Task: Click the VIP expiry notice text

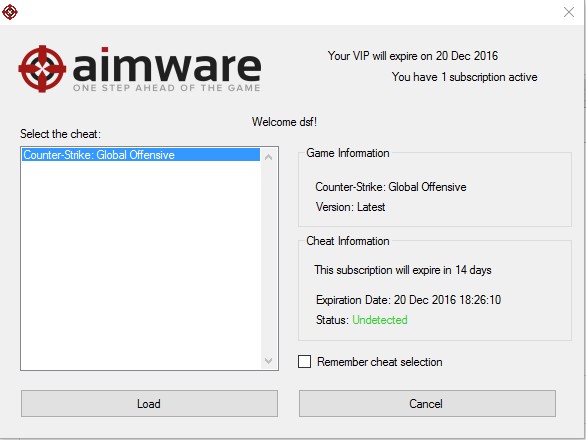Action: (413, 56)
